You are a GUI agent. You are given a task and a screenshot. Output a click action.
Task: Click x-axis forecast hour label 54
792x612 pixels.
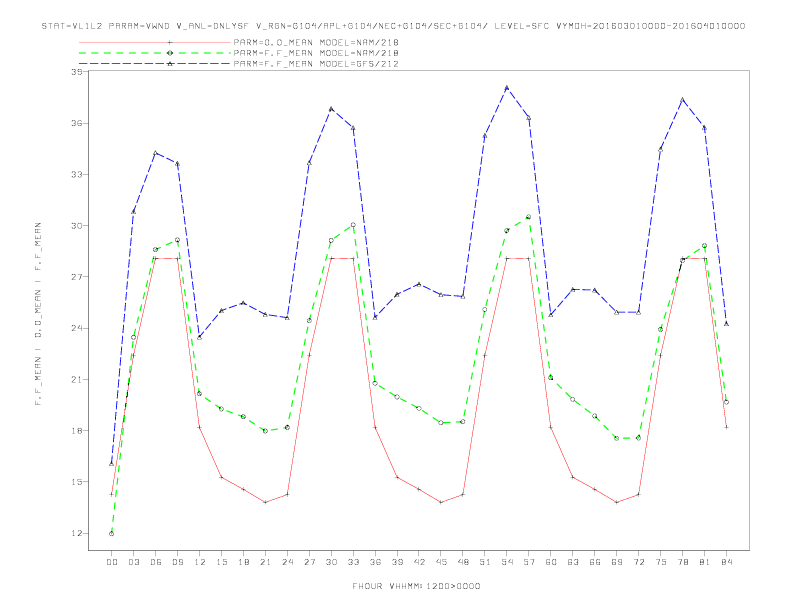click(507, 562)
